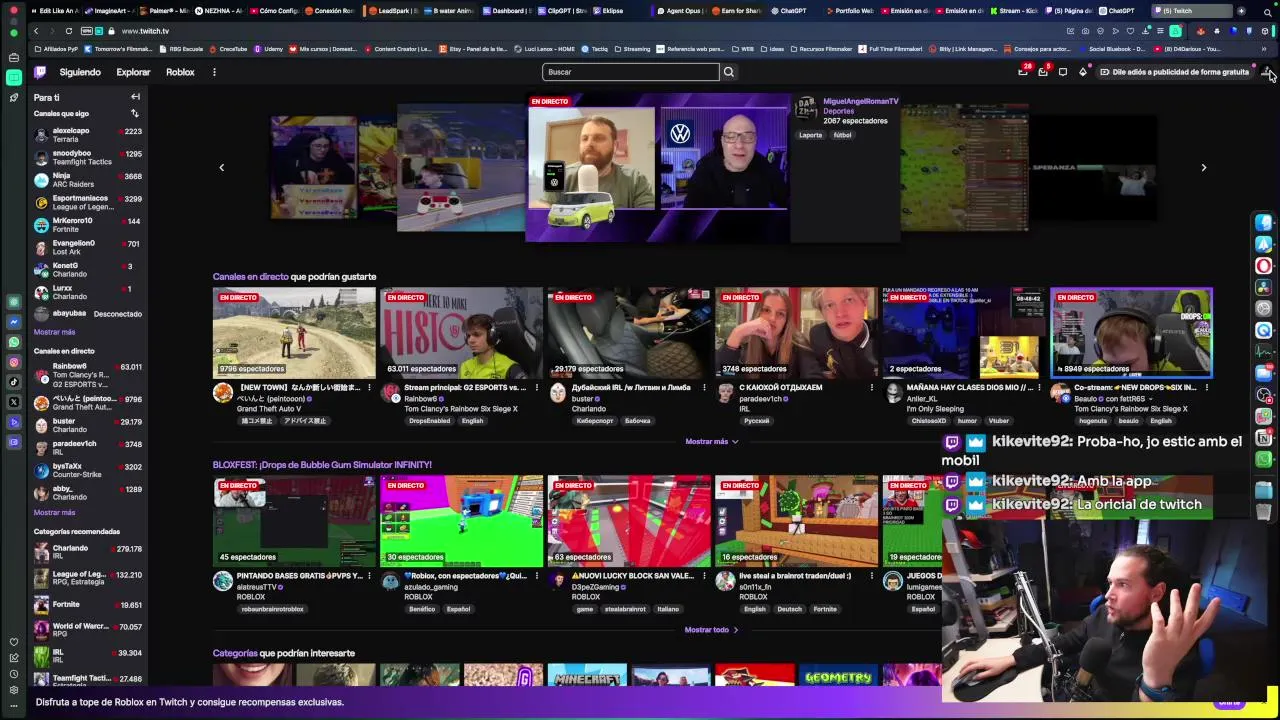Screen dimensions: 1280x720
Task: Open options for buster stream card
Action: pyautogui.click(x=704, y=388)
